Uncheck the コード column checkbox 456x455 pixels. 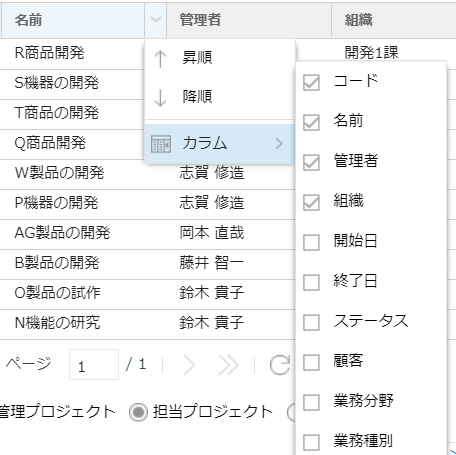point(311,82)
